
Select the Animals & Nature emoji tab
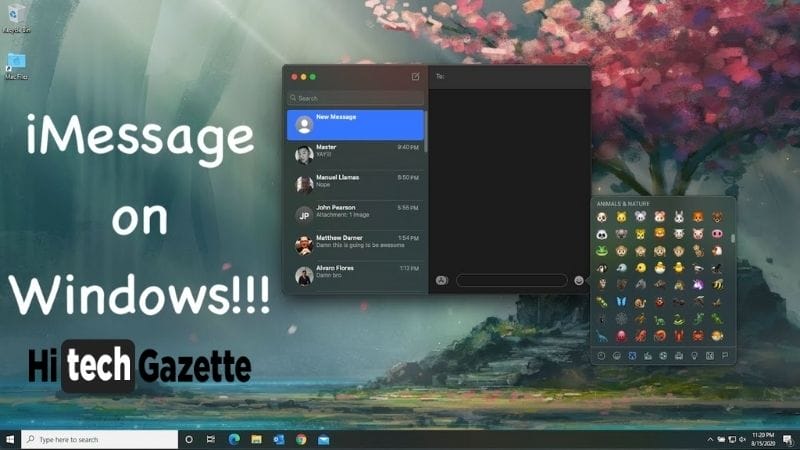tap(632, 356)
